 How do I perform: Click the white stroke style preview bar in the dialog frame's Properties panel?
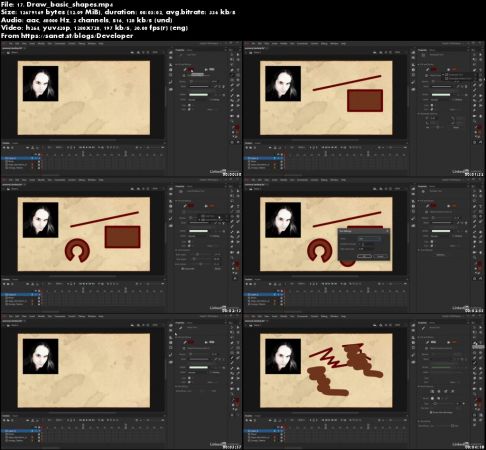coord(441,231)
